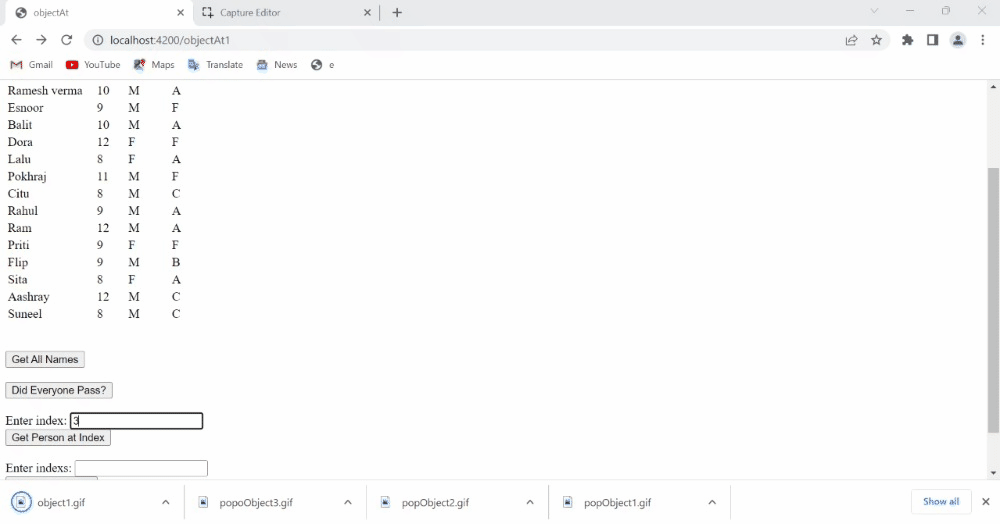Expand options for object1.gif download
This screenshot has height=524, width=1000.
click(x=166, y=502)
